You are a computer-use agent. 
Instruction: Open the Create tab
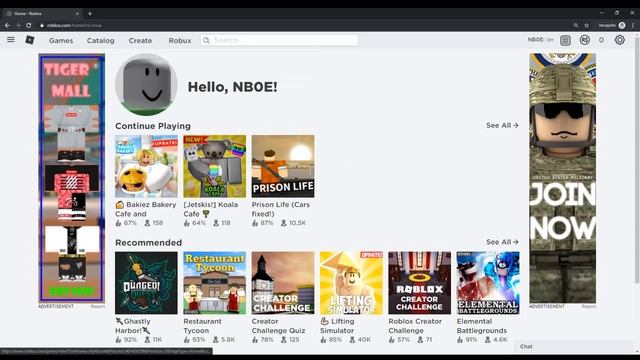click(x=140, y=40)
